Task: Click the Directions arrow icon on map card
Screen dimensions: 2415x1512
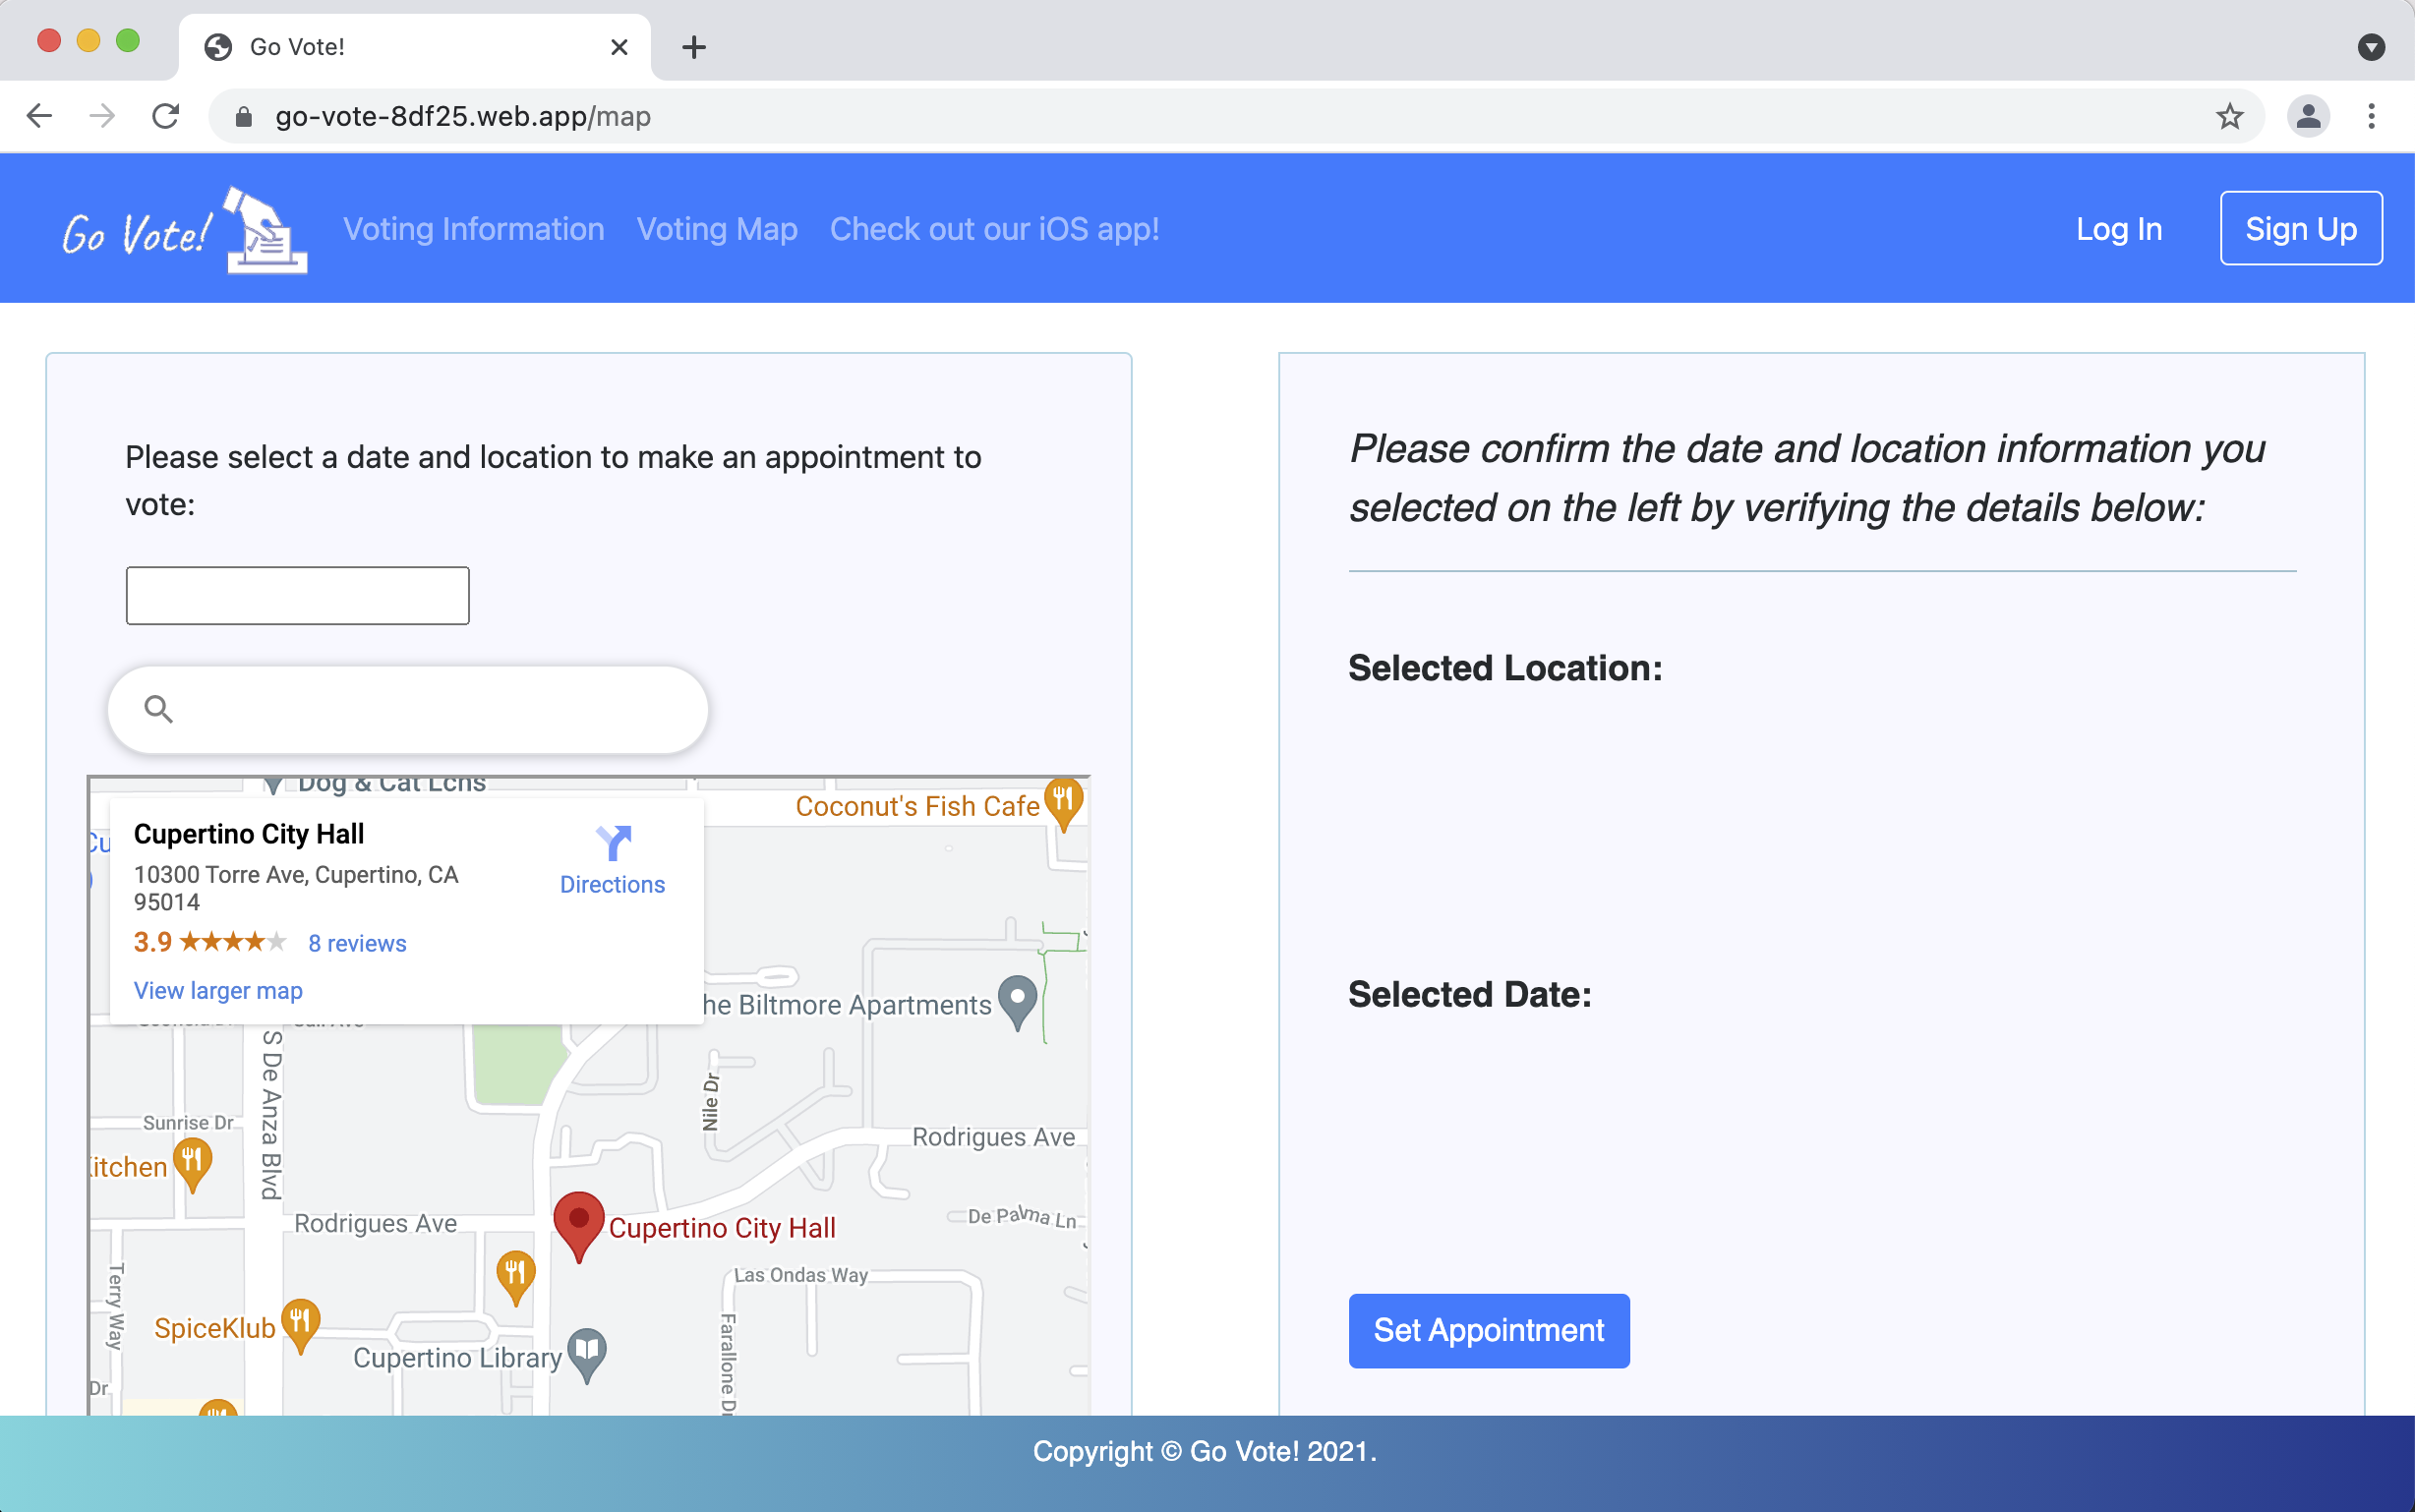Action: tap(612, 843)
